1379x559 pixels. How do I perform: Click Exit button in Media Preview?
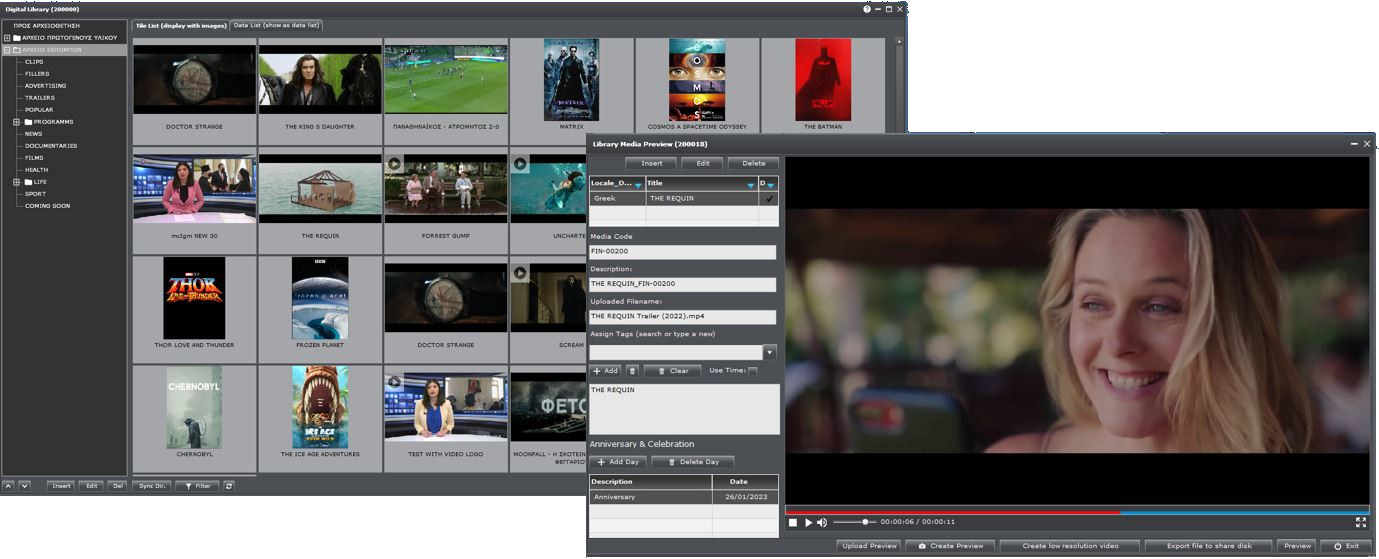1346,546
